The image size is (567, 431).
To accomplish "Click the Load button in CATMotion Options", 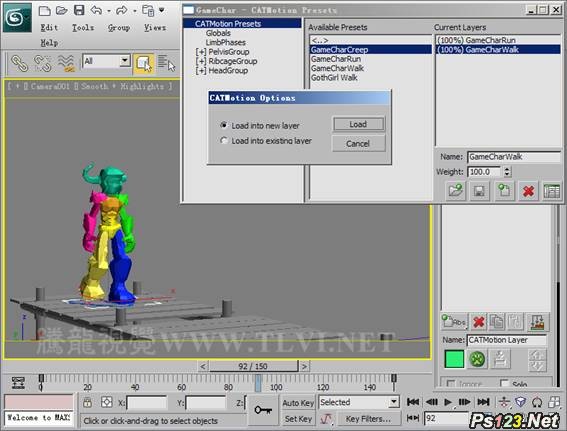I will coord(358,124).
